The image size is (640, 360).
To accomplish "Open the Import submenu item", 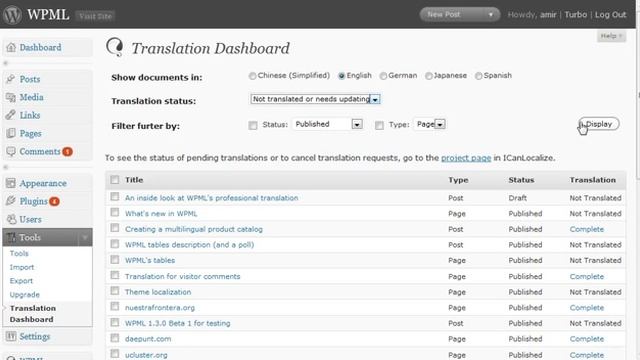I will pos(22,267).
